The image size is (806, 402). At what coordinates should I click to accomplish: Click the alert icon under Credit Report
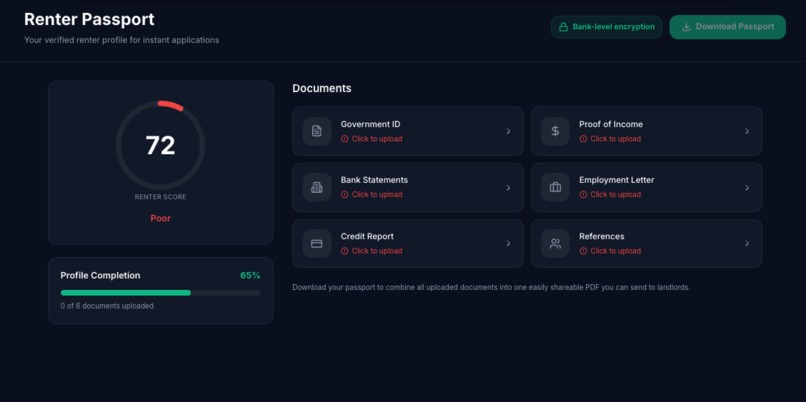[344, 251]
